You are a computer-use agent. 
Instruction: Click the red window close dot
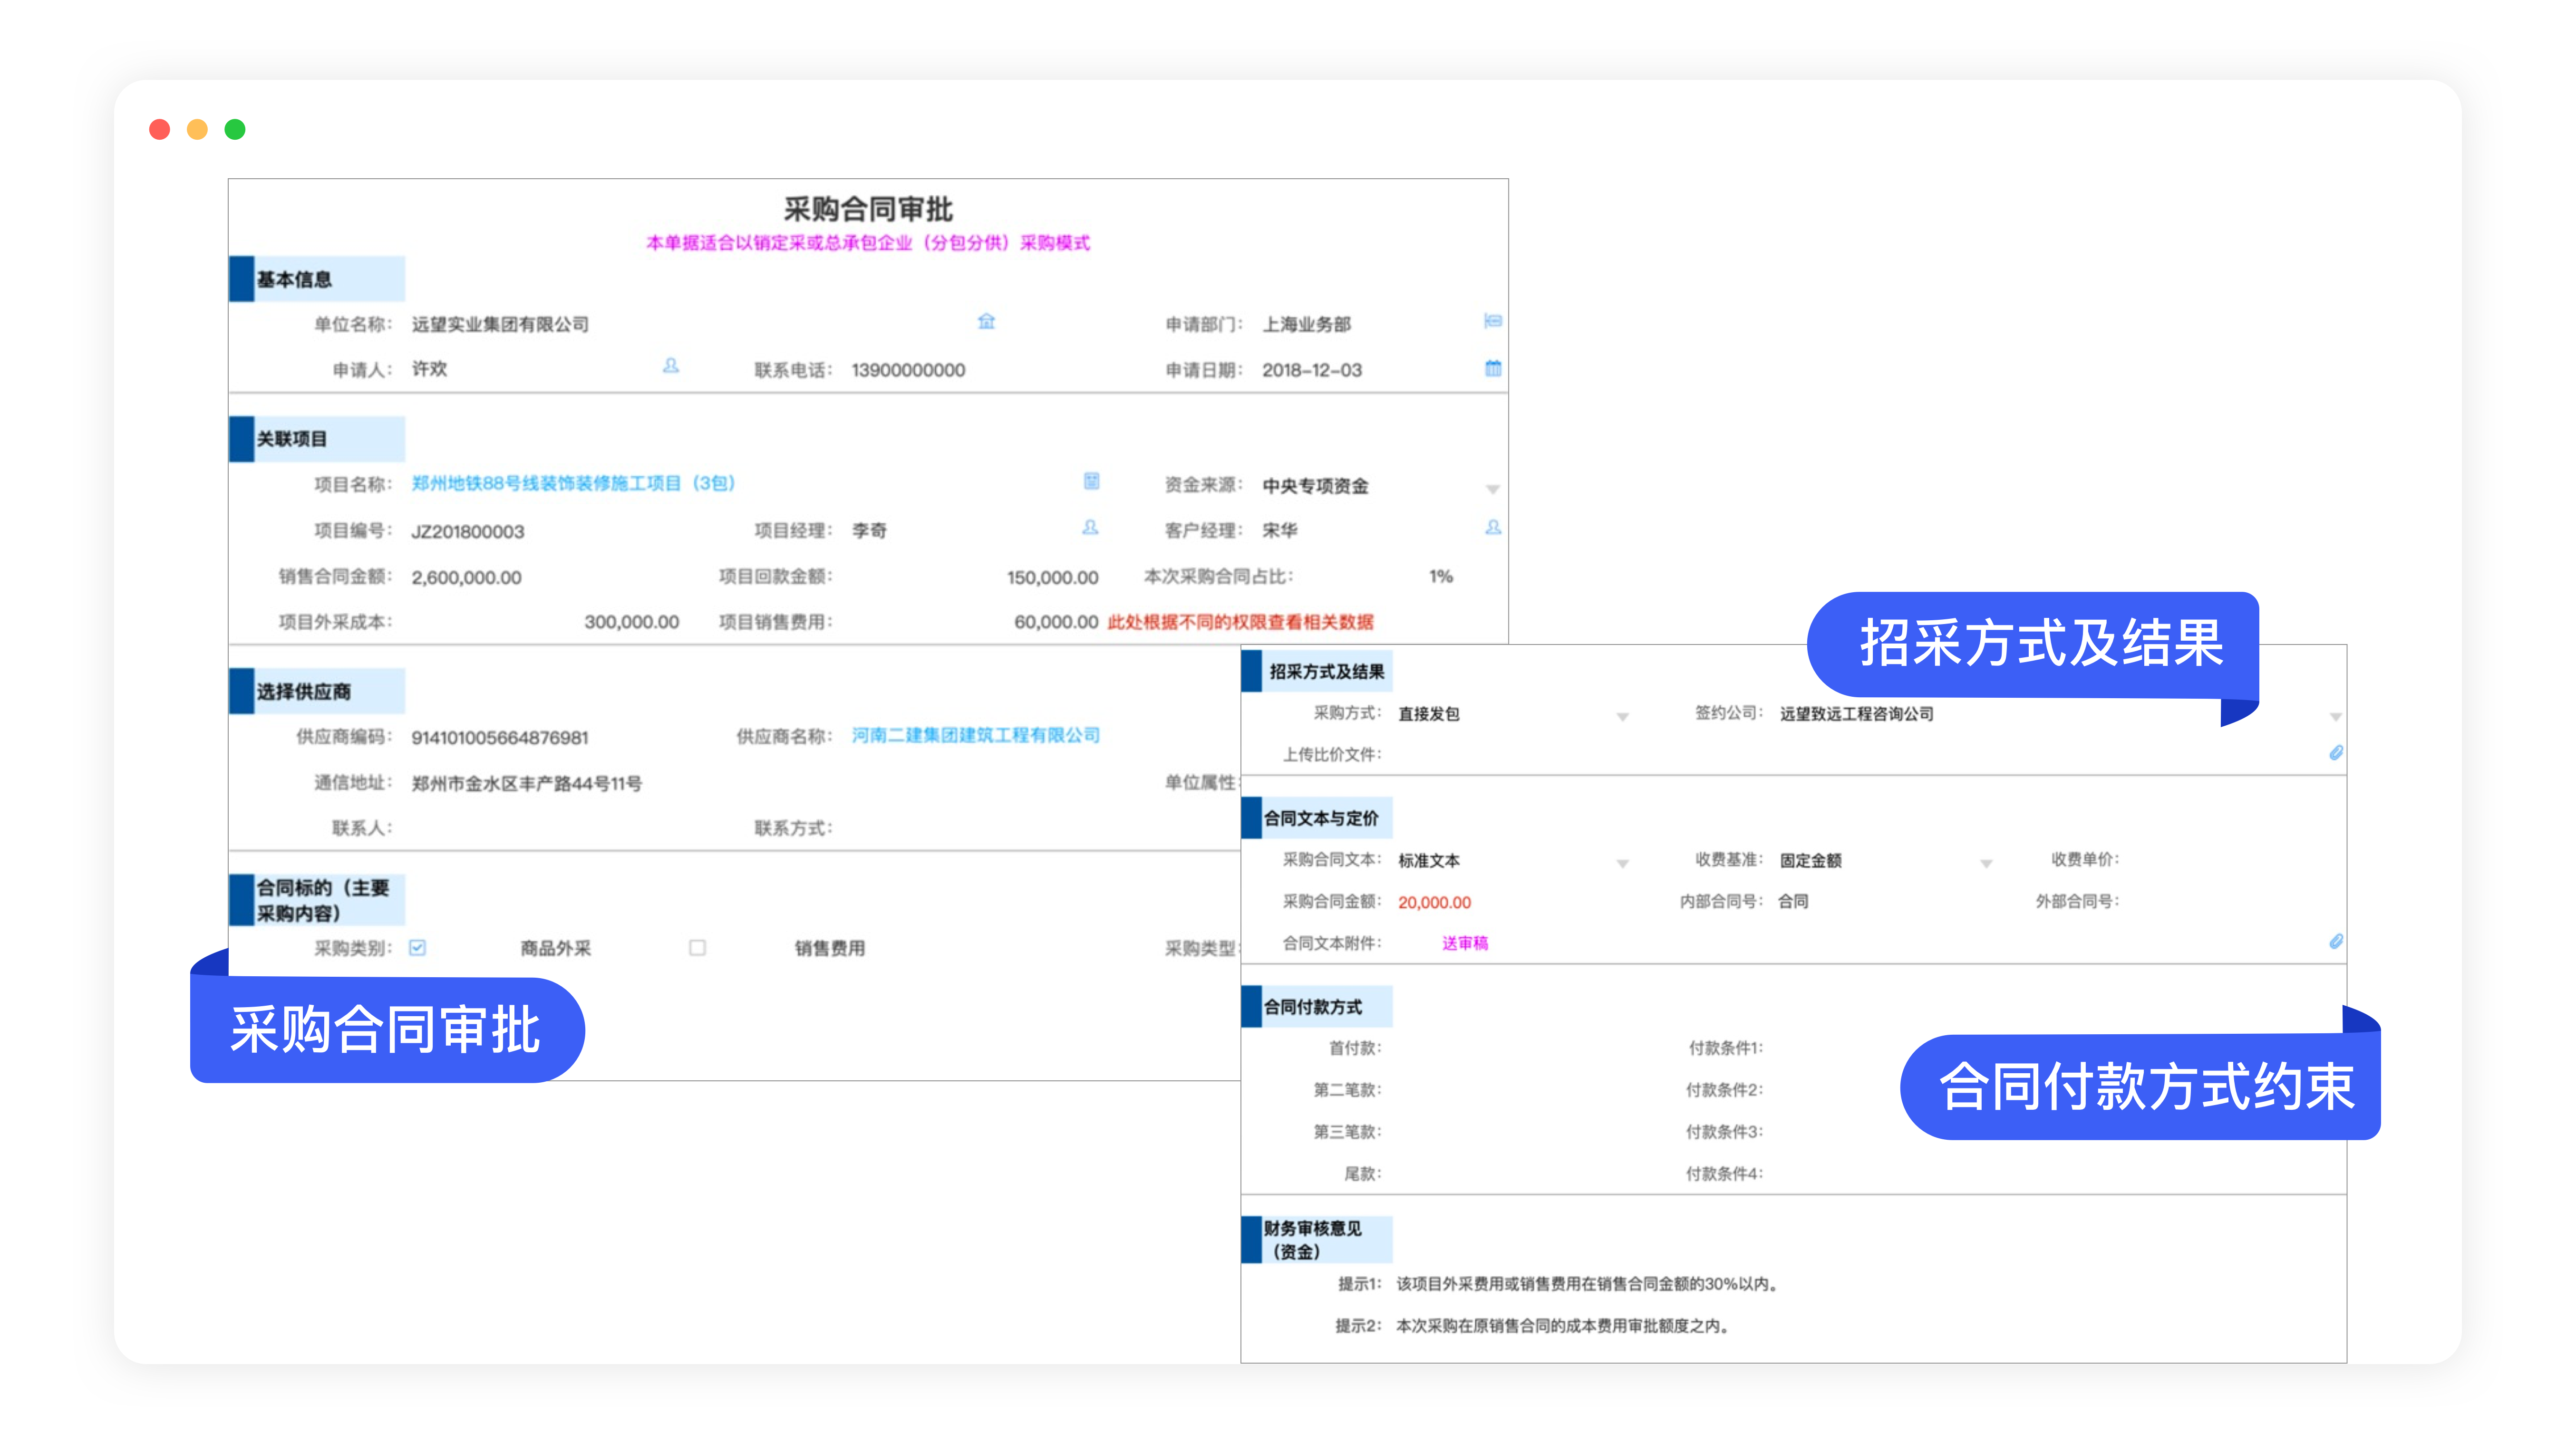tap(159, 129)
